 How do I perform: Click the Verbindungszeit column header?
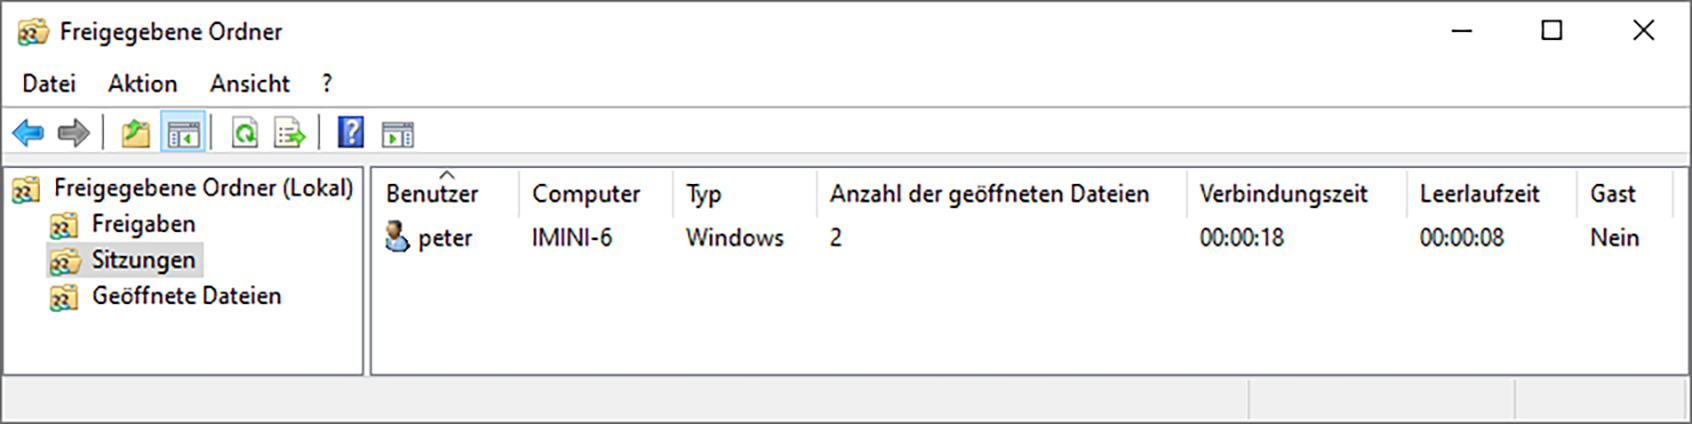point(1283,194)
